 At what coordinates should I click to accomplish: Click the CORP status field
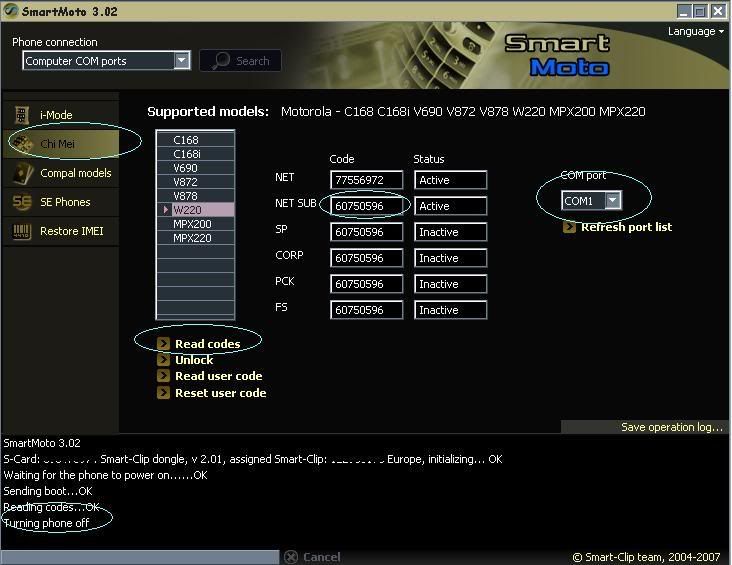[x=450, y=258]
